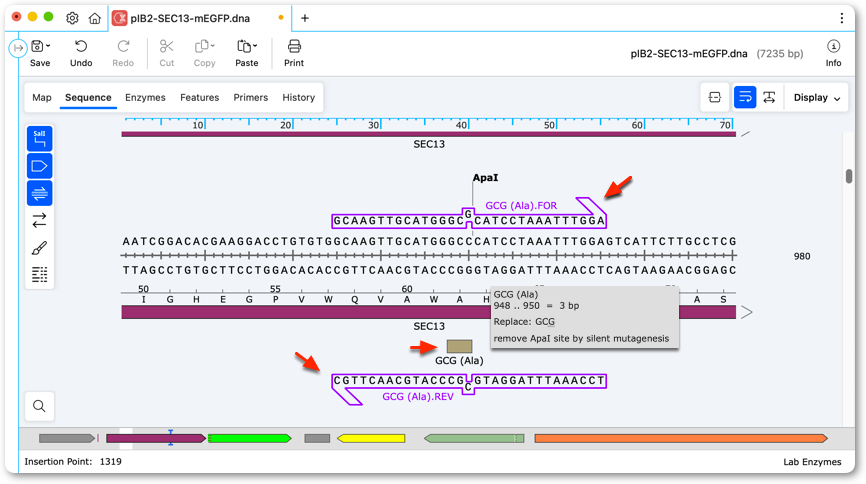
Task: Copy the selected sequence
Action: pos(202,54)
